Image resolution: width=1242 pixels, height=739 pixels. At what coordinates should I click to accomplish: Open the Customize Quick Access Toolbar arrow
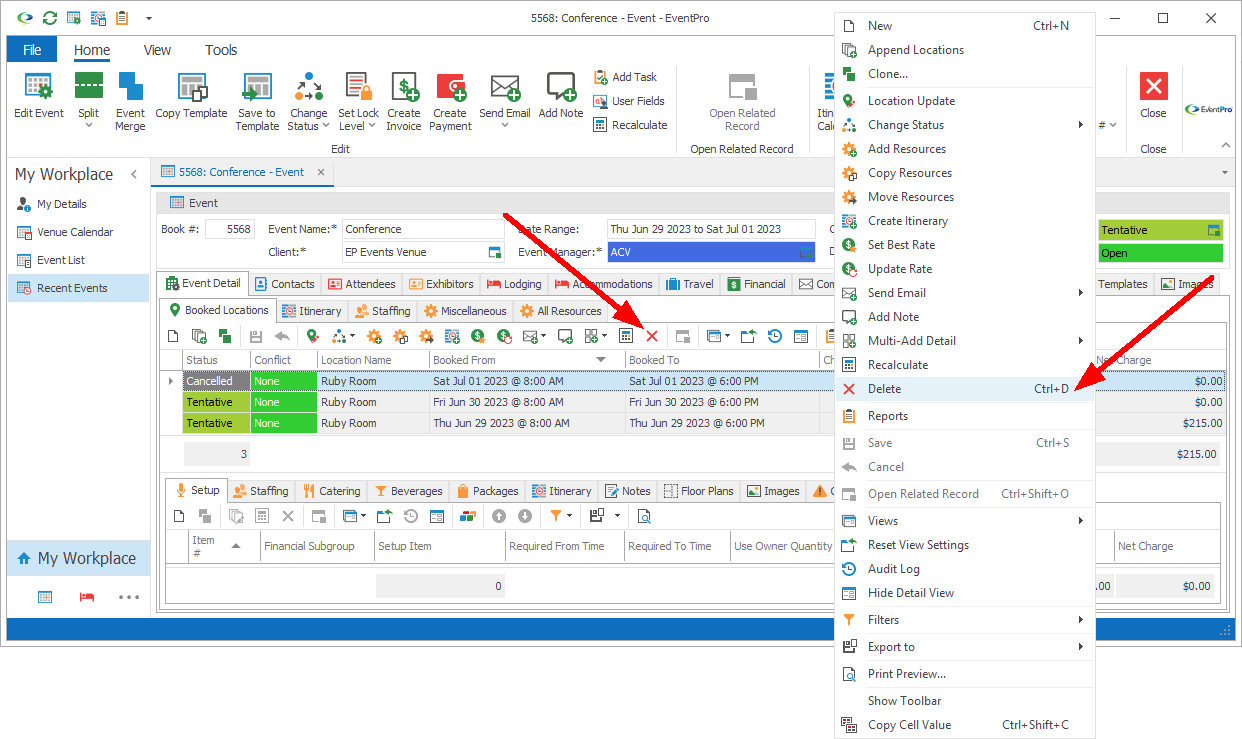pos(149,18)
